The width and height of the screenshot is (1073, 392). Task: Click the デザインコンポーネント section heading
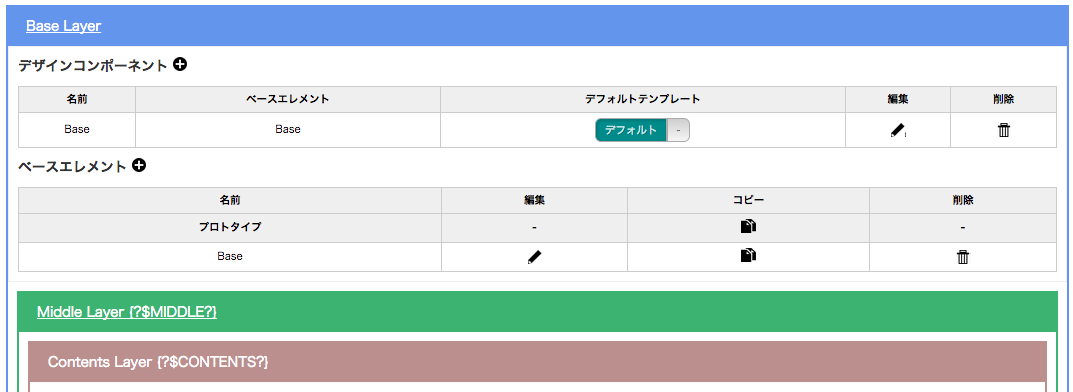(x=92, y=66)
